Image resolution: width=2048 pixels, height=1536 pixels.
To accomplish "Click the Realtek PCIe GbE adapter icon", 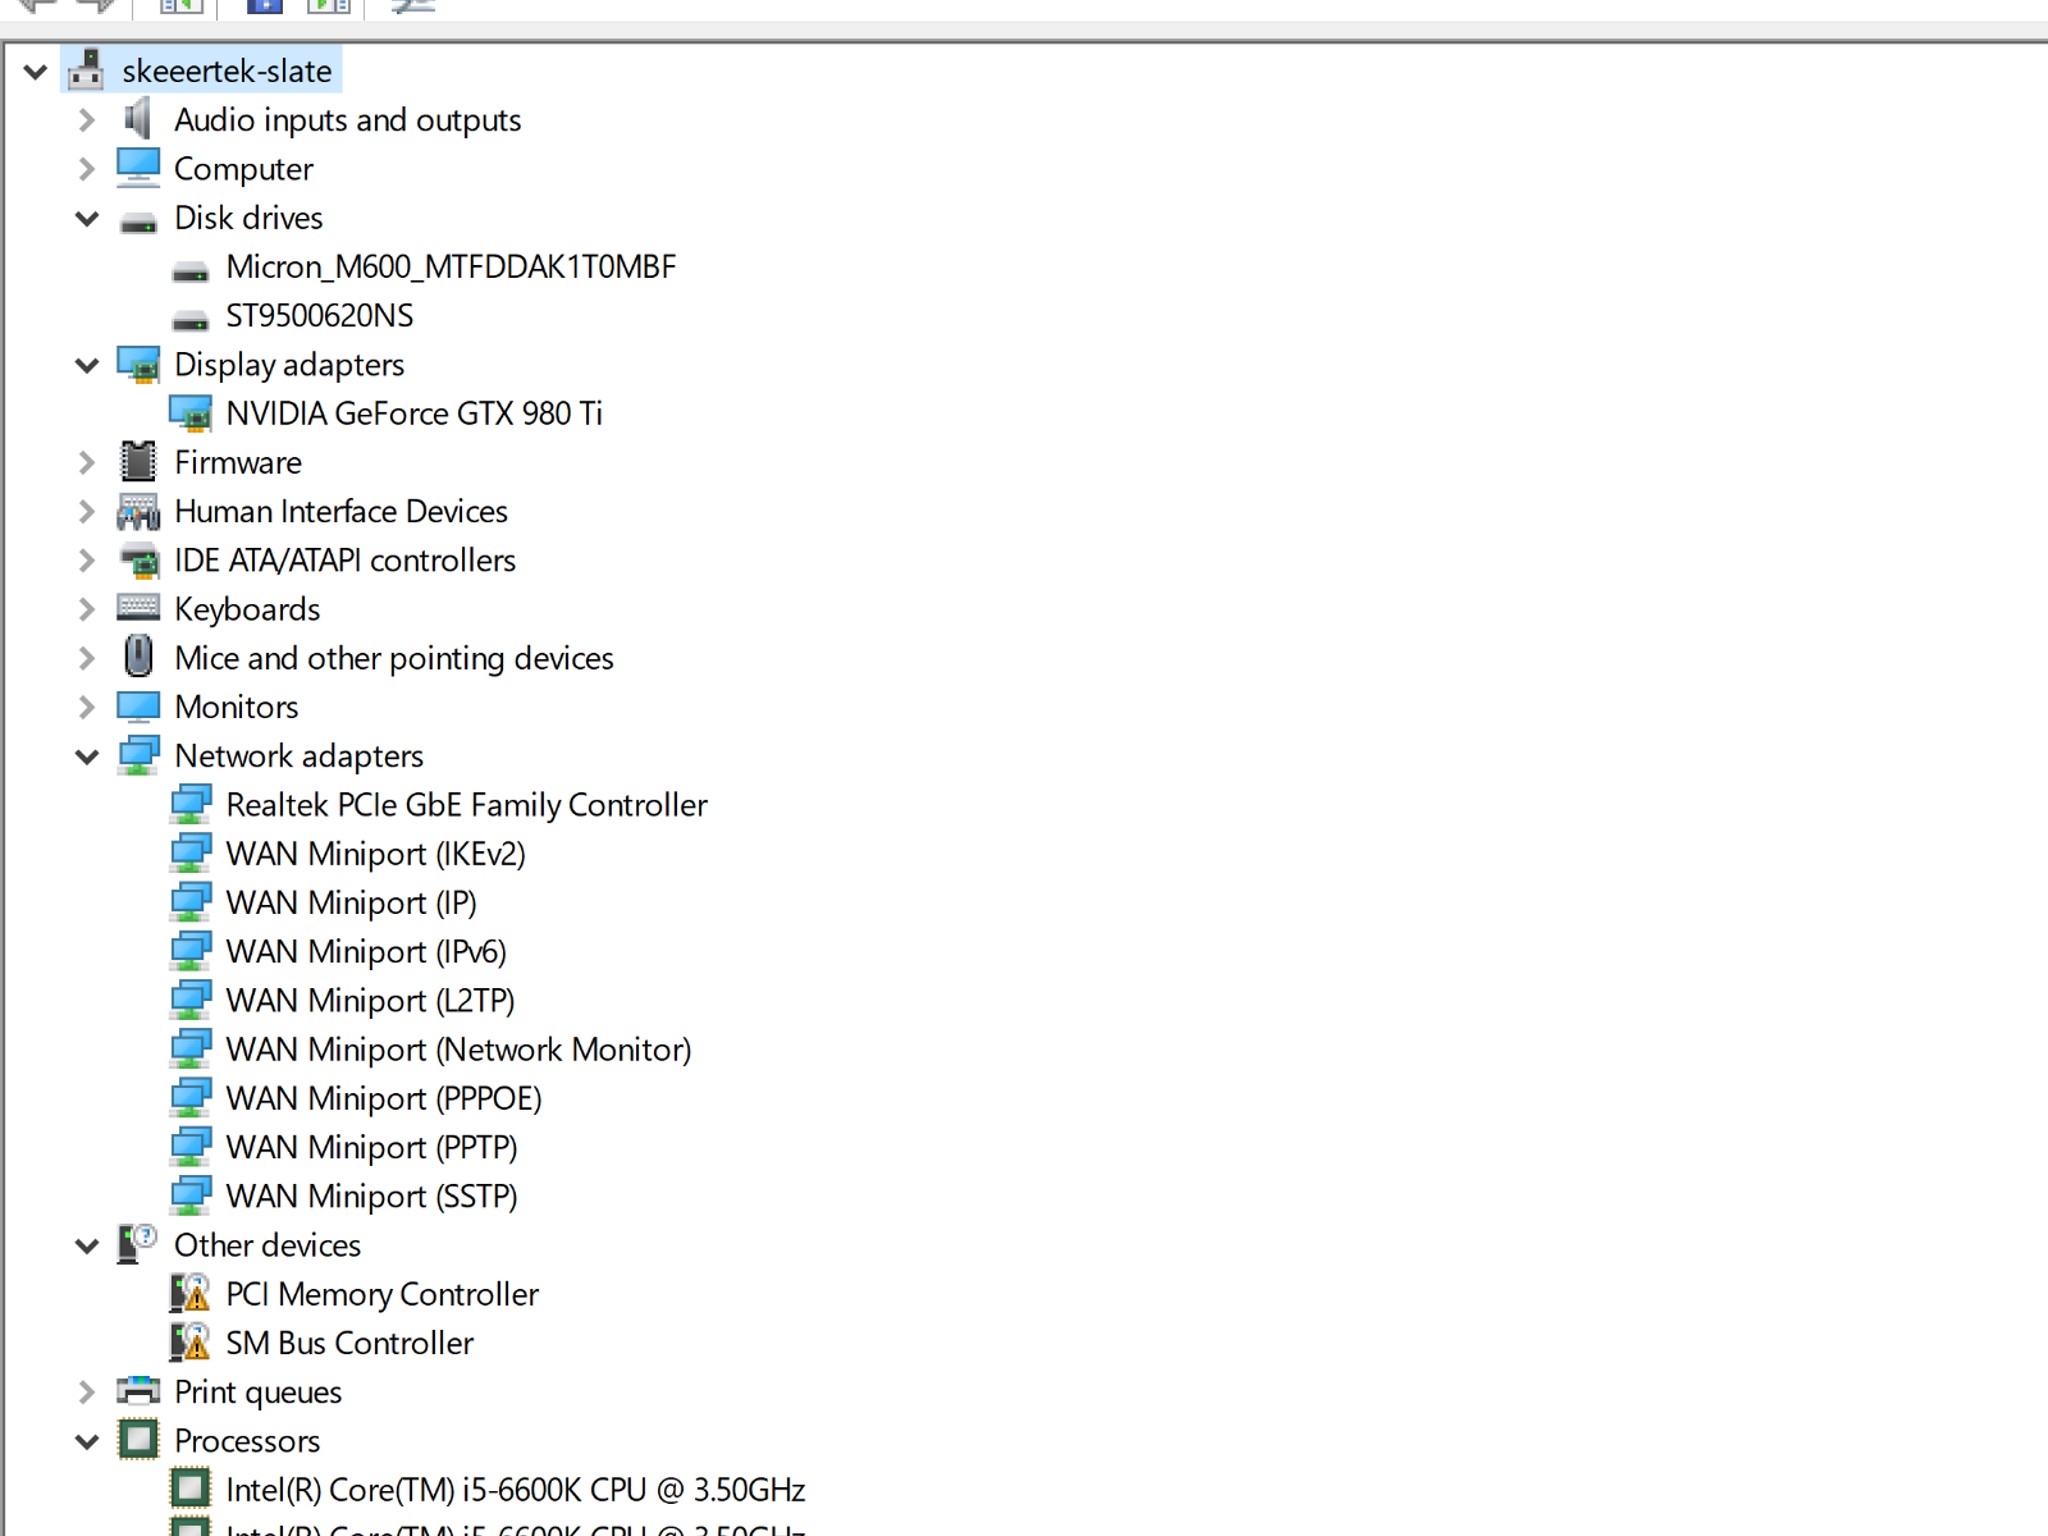I will coord(190,804).
